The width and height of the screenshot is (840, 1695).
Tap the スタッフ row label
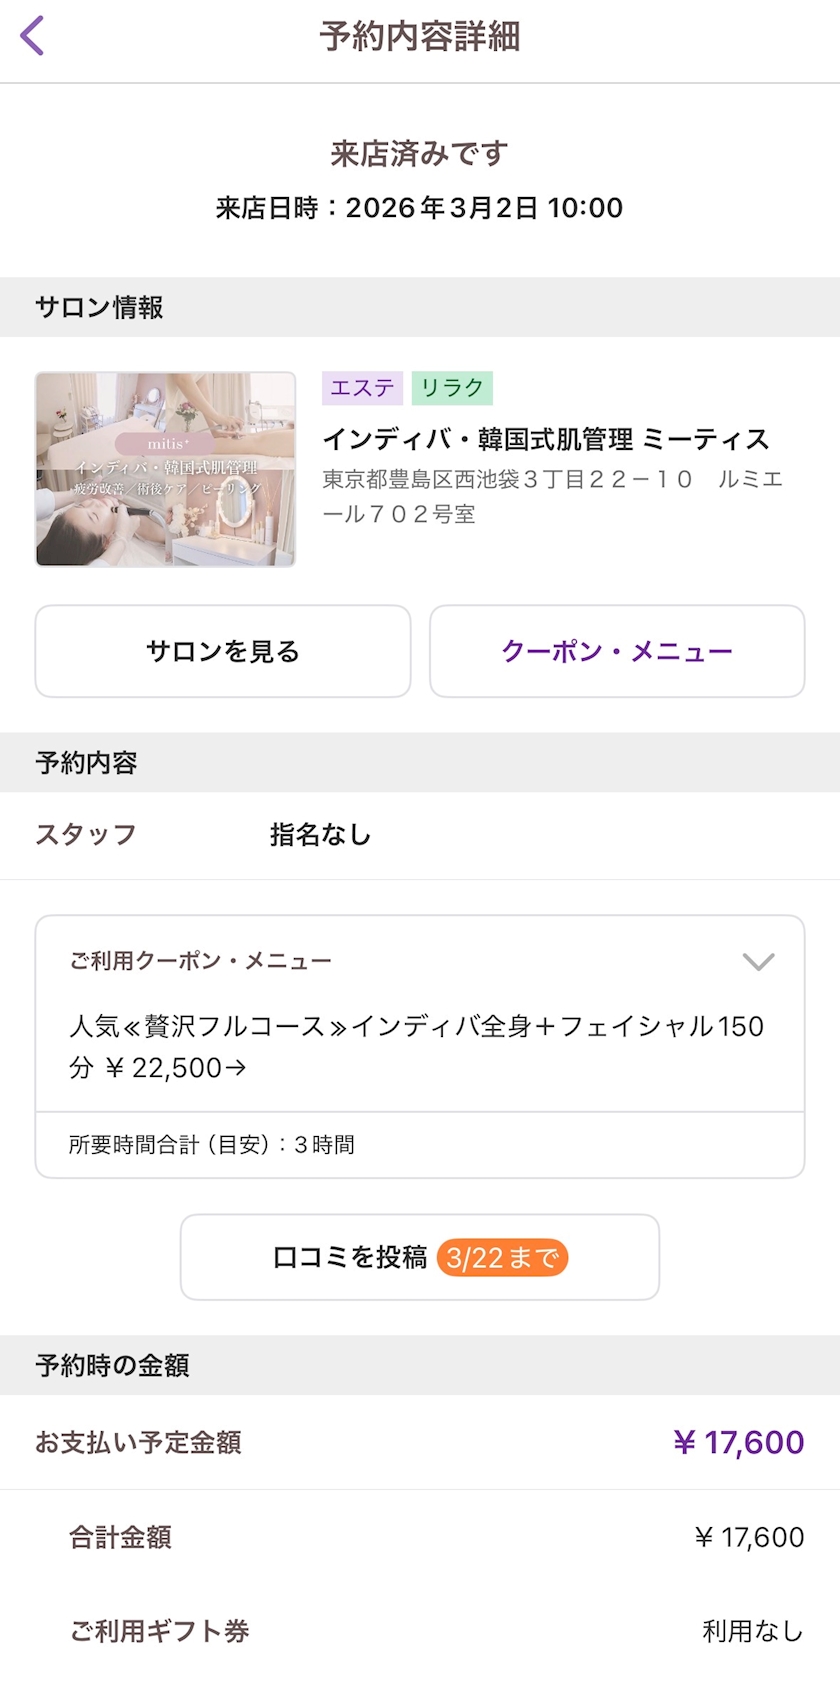coord(86,835)
